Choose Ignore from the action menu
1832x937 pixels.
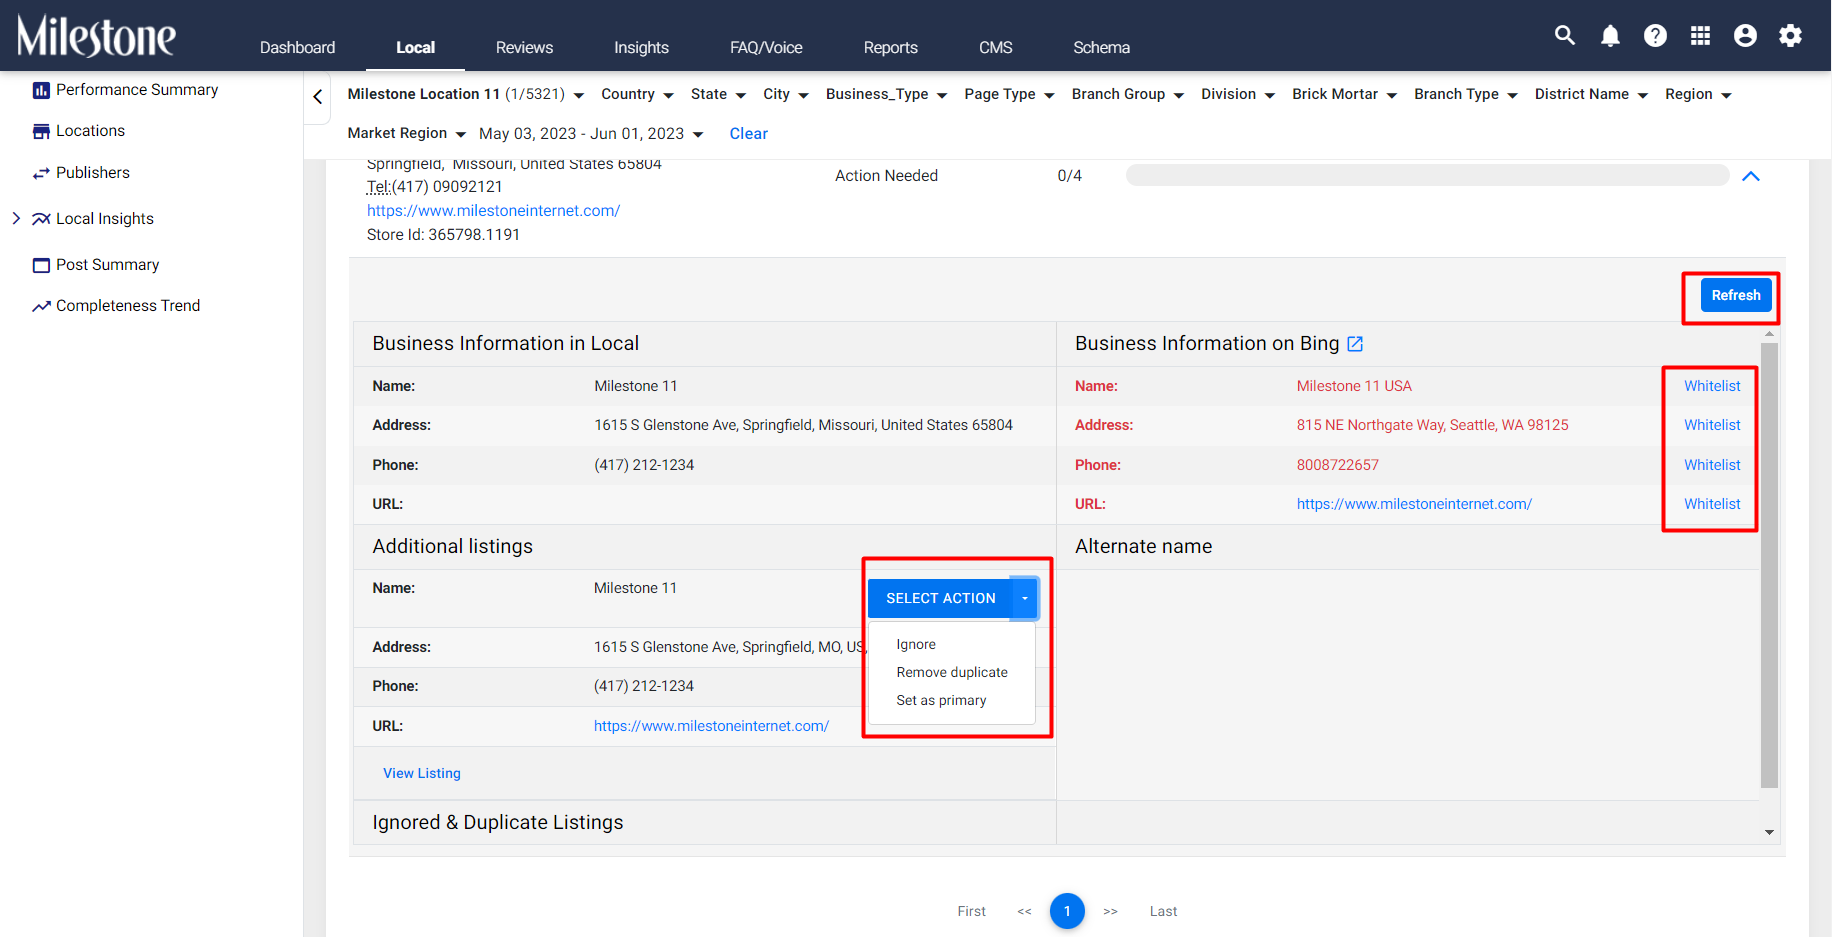pyautogui.click(x=916, y=645)
